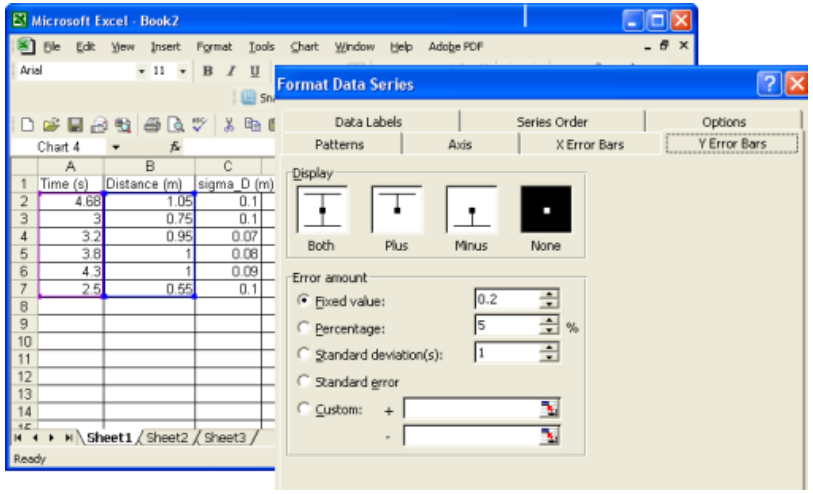Viewport: 813px width, 494px height.
Task: Open Print Preview from the toolbar
Action: [x=175, y=125]
